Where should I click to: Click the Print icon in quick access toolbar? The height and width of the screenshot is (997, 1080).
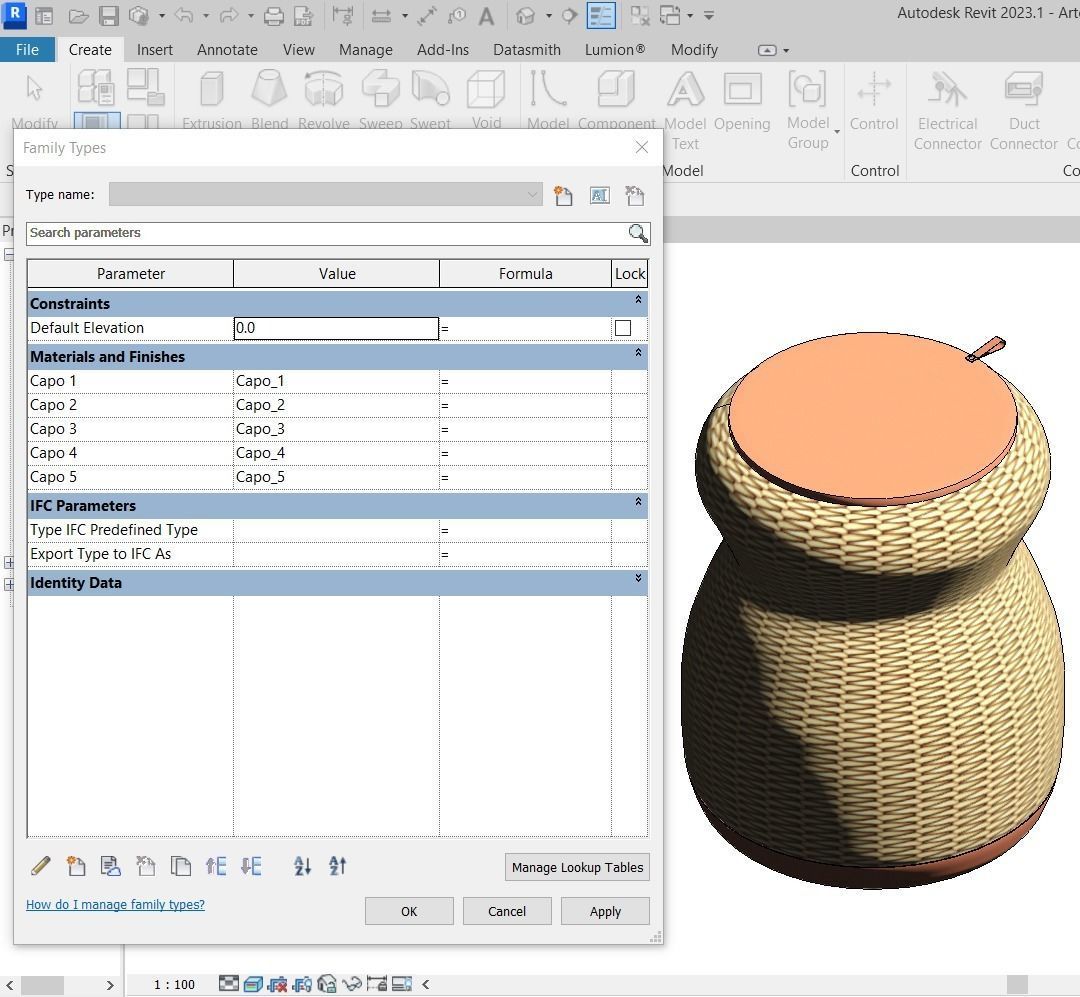pyautogui.click(x=274, y=16)
